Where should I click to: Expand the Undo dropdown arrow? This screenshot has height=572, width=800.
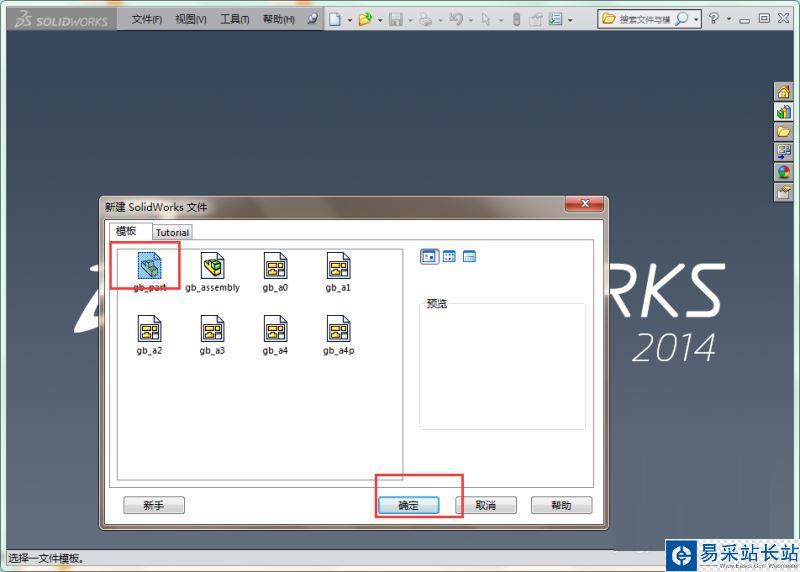pyautogui.click(x=470, y=20)
